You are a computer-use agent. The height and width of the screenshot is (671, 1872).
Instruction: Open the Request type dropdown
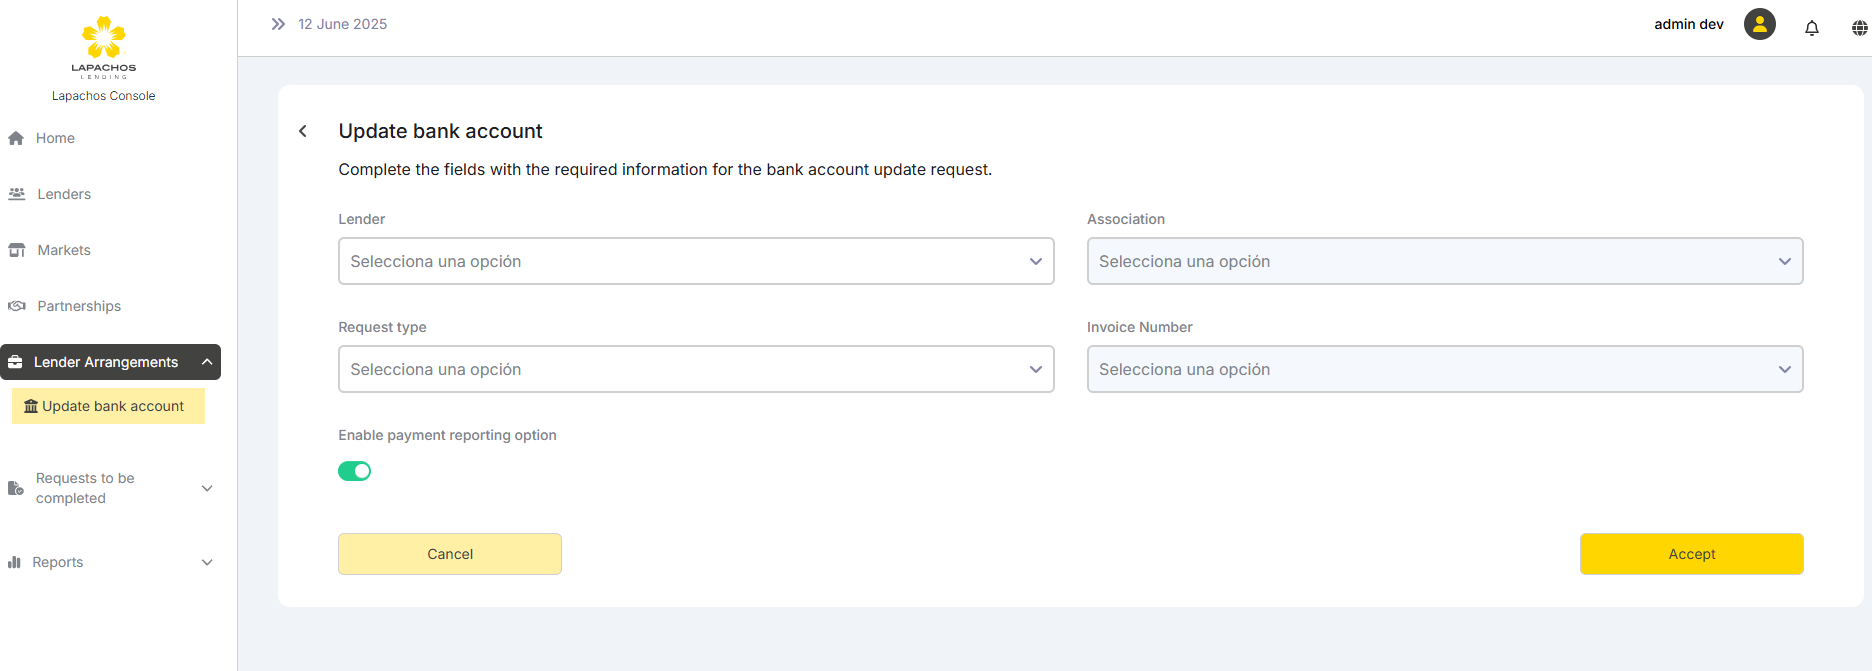(x=696, y=369)
